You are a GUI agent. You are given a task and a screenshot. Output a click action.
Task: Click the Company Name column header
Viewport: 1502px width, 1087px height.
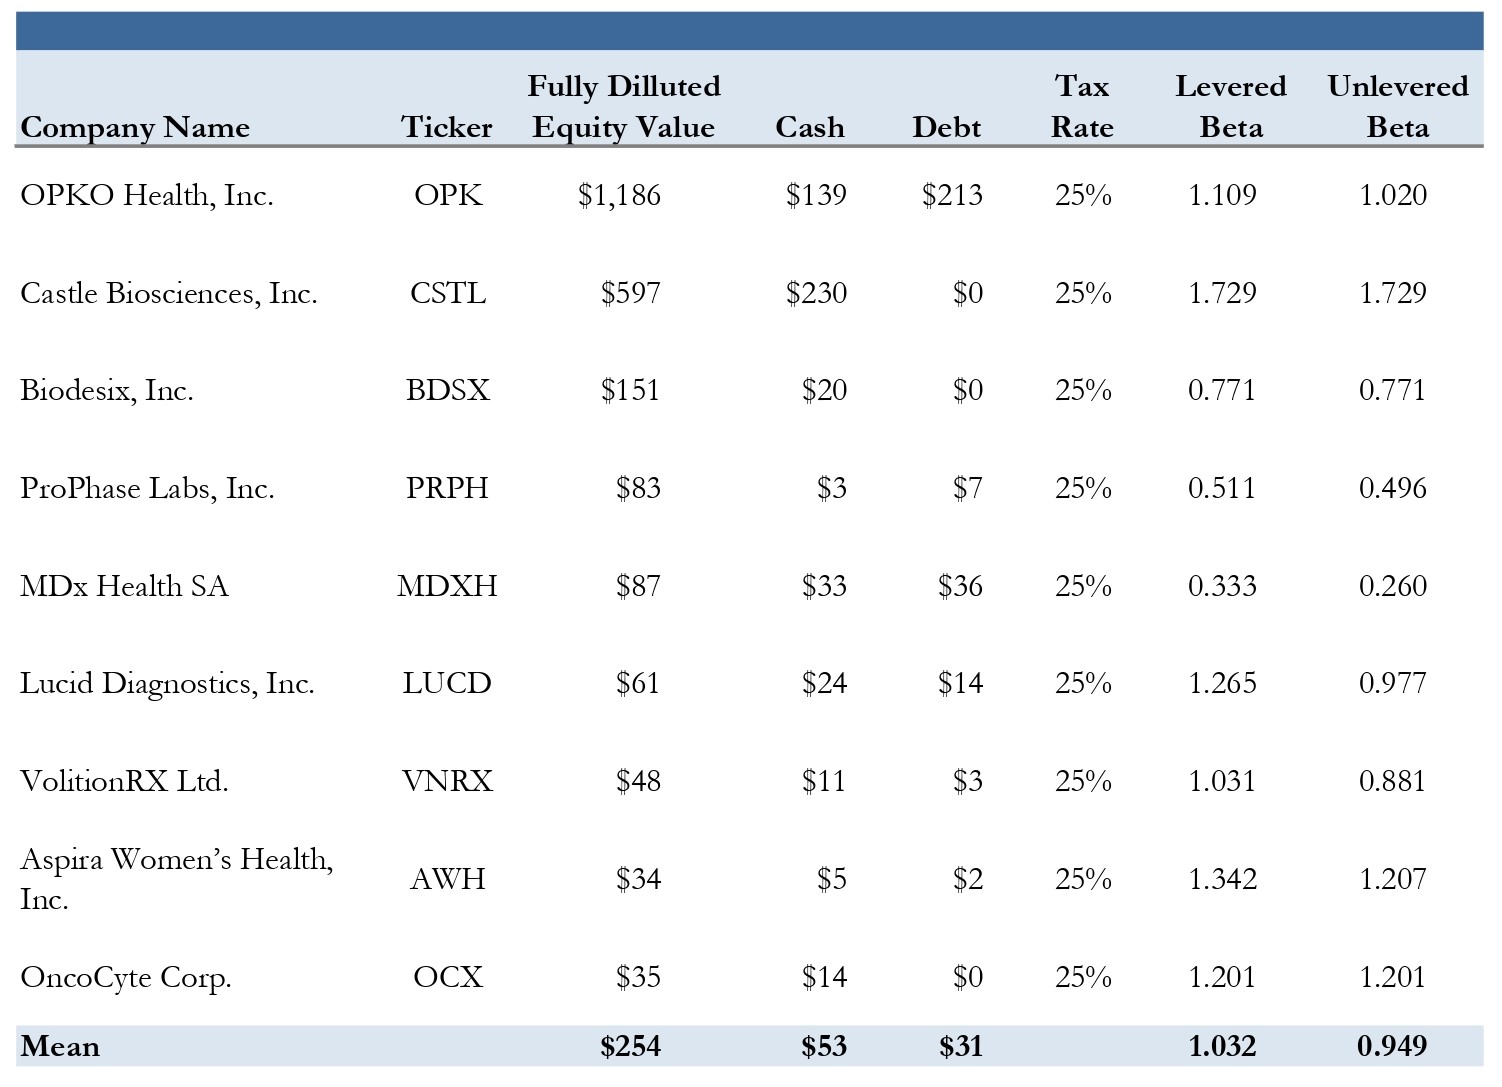135,128
